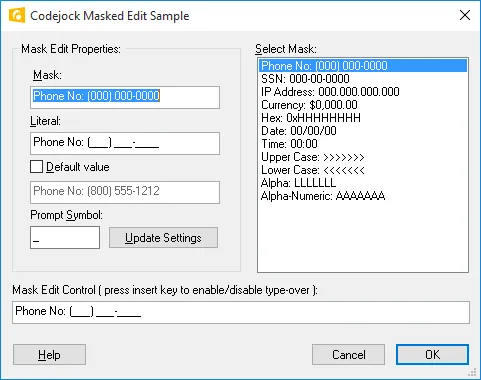Viewport: 481px width, 380px height.
Task: Select Phone No: (000) 000-0000 in mask list
Action: (x=363, y=66)
